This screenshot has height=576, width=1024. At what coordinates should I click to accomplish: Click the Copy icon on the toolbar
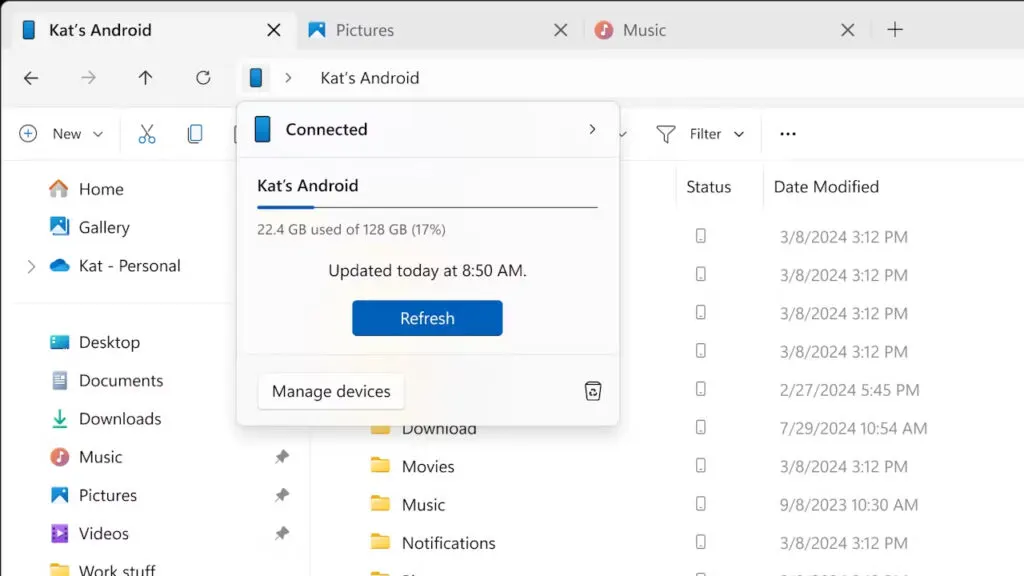pos(195,133)
